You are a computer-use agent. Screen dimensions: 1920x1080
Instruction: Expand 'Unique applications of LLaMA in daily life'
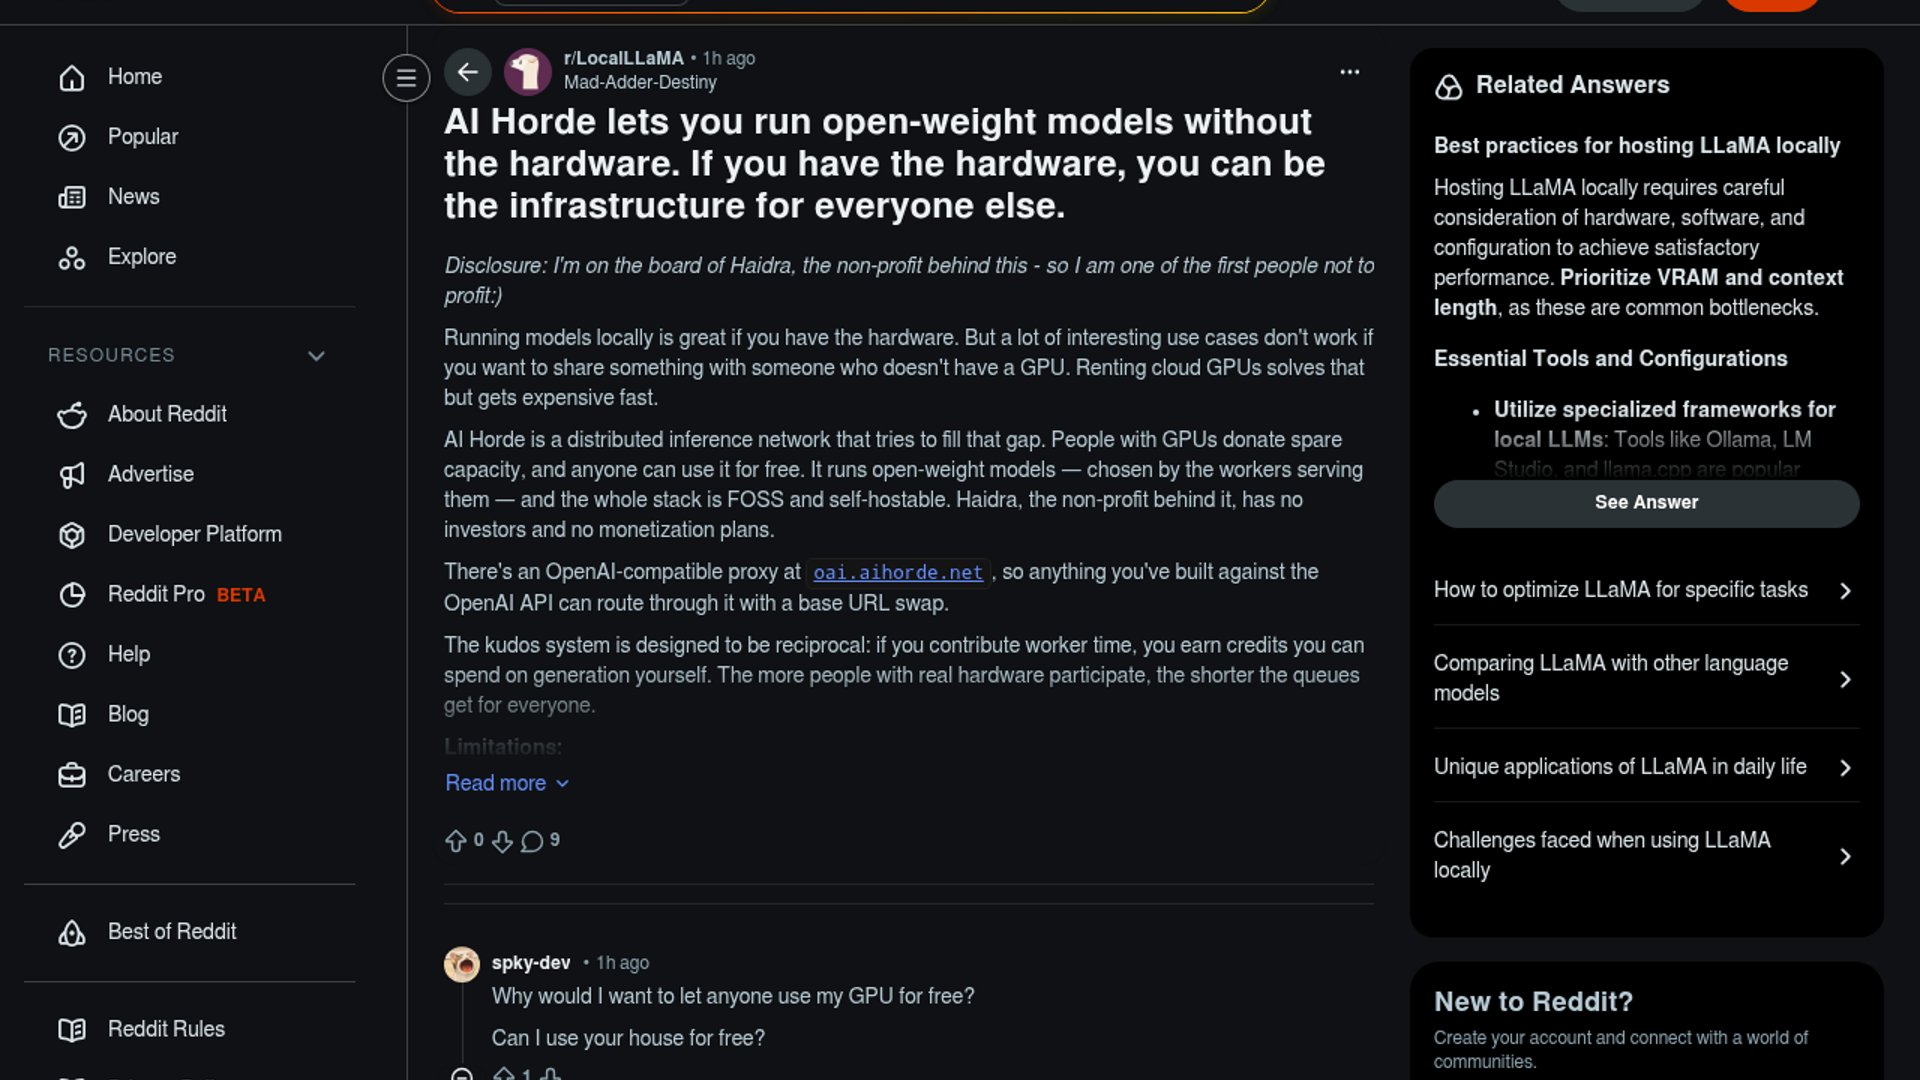click(1646, 767)
